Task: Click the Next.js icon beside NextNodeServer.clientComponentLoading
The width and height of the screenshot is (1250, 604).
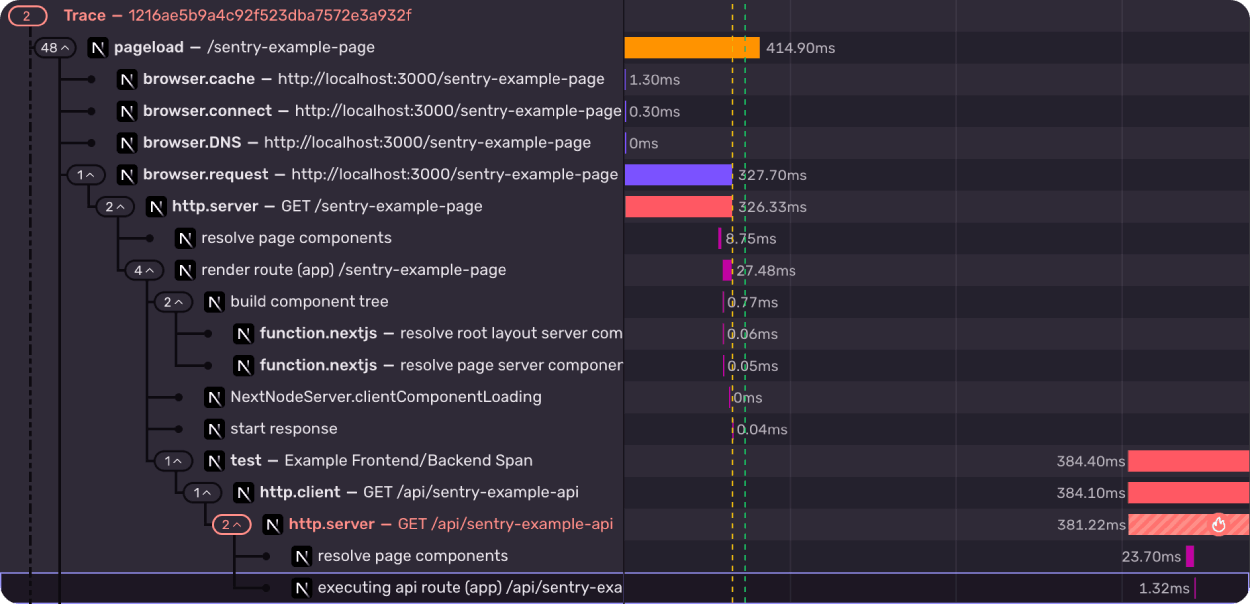Action: point(213,397)
